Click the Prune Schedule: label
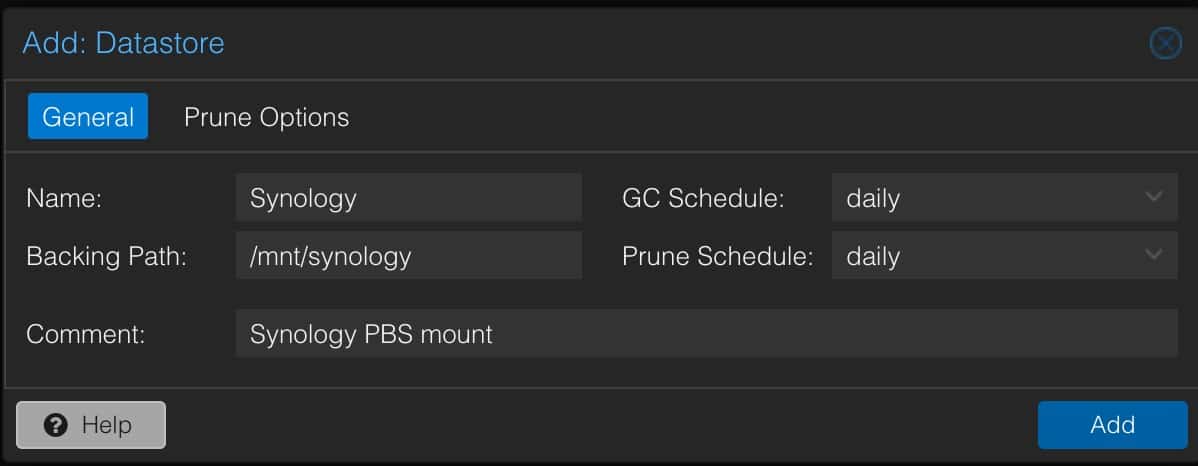The image size is (1198, 466). [x=717, y=256]
